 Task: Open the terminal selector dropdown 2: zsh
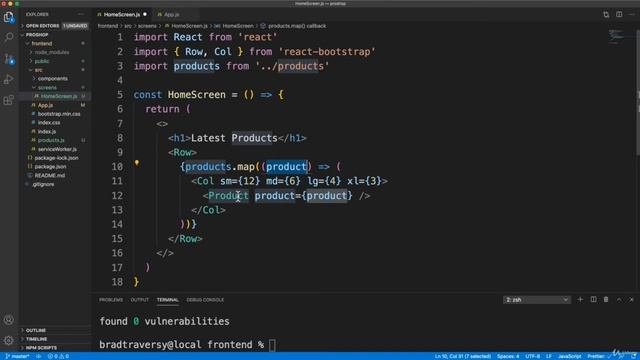coord(537,300)
